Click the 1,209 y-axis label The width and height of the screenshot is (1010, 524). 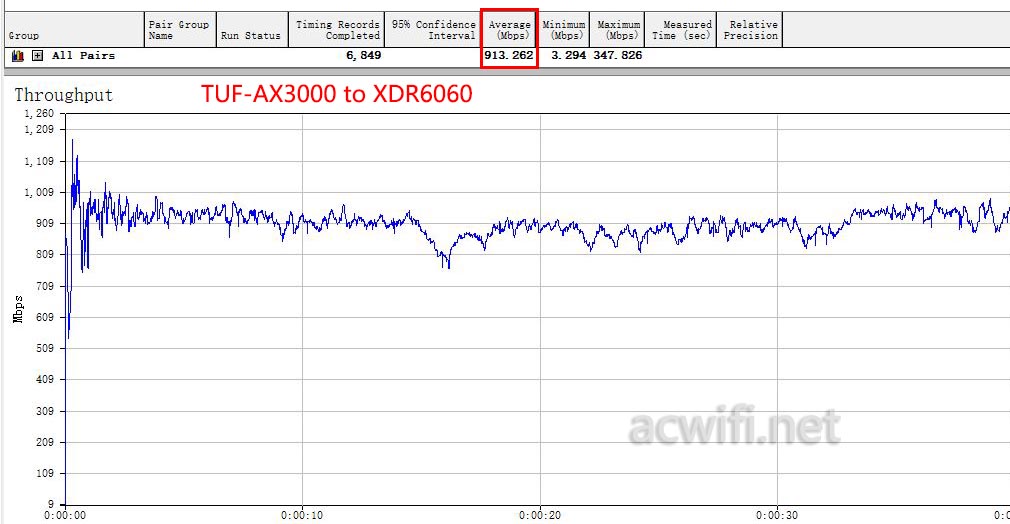tap(39, 130)
